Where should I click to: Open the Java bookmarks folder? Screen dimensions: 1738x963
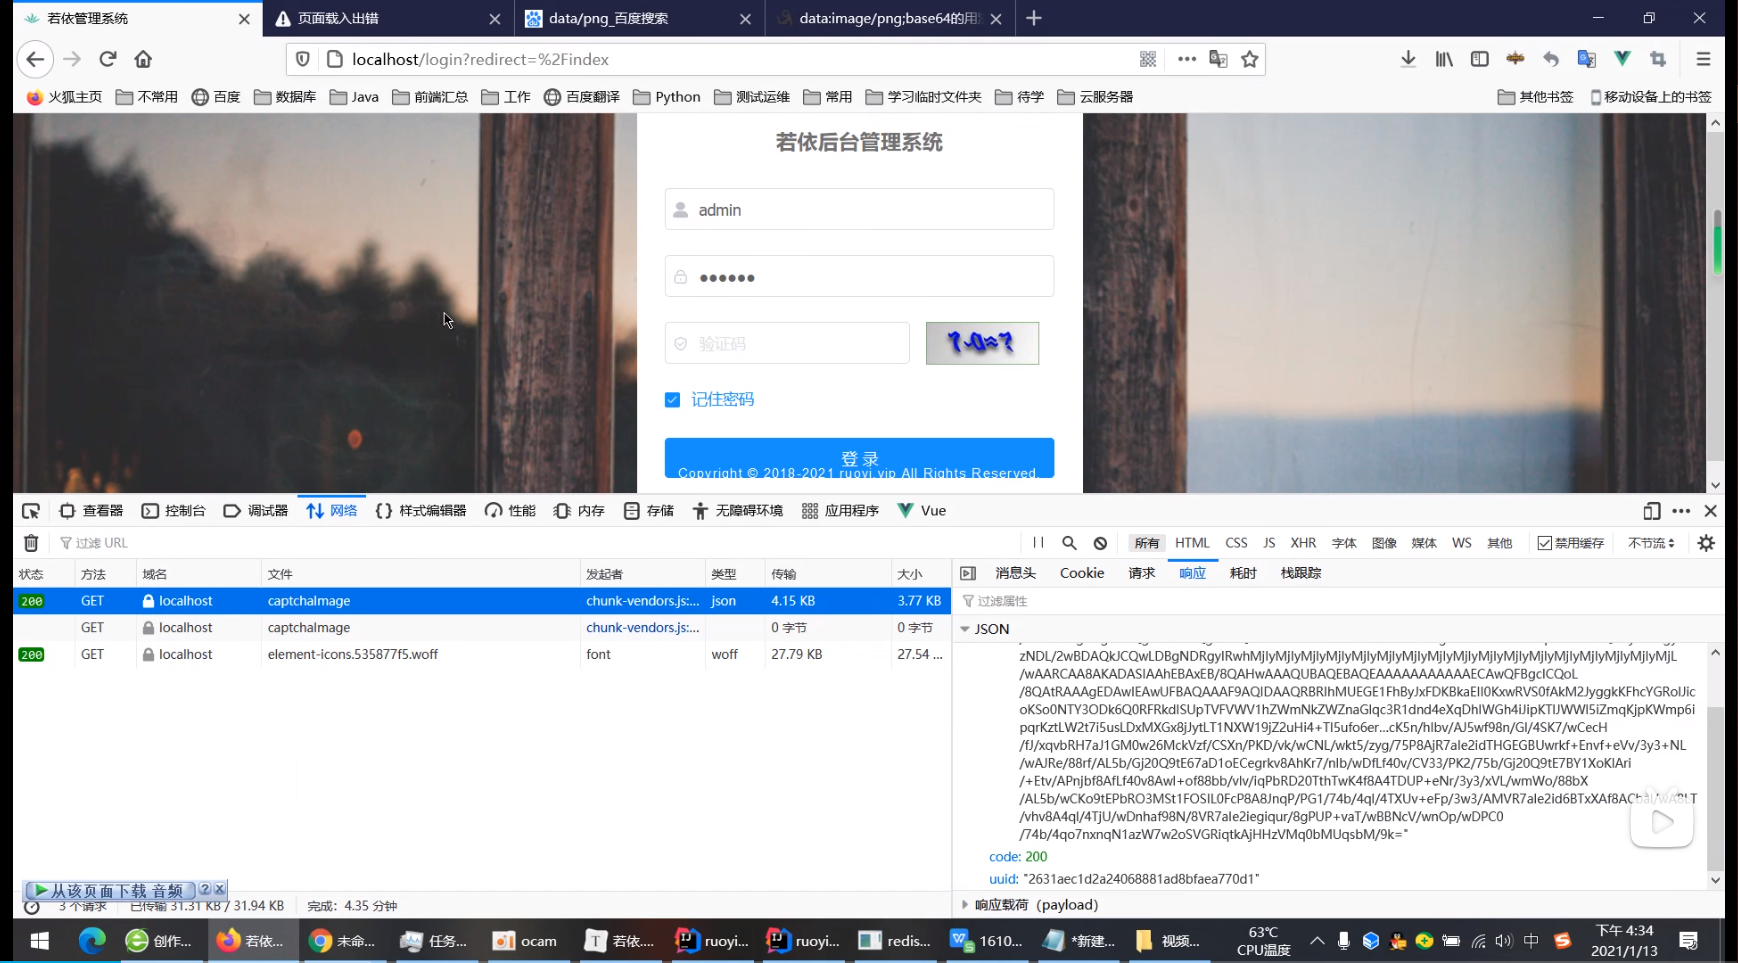pyautogui.click(x=354, y=97)
